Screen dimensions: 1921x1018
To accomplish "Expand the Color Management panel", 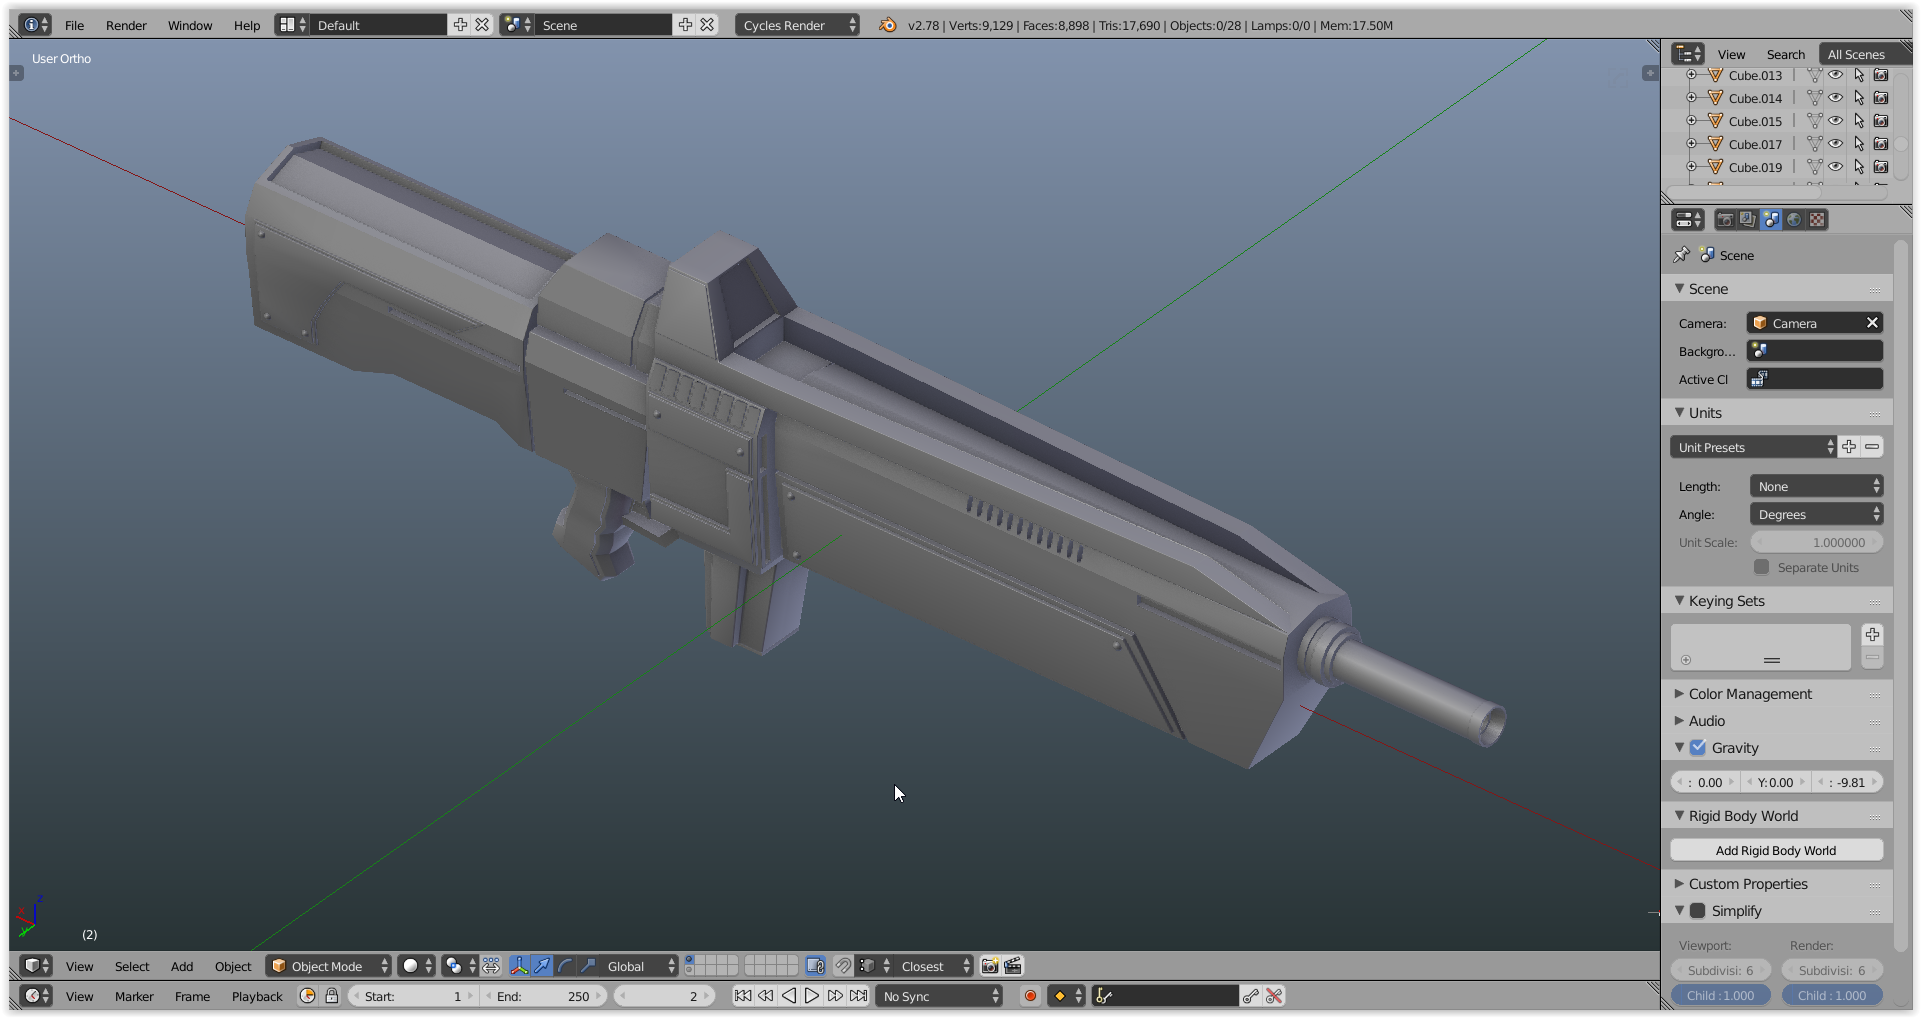I will click(1750, 694).
